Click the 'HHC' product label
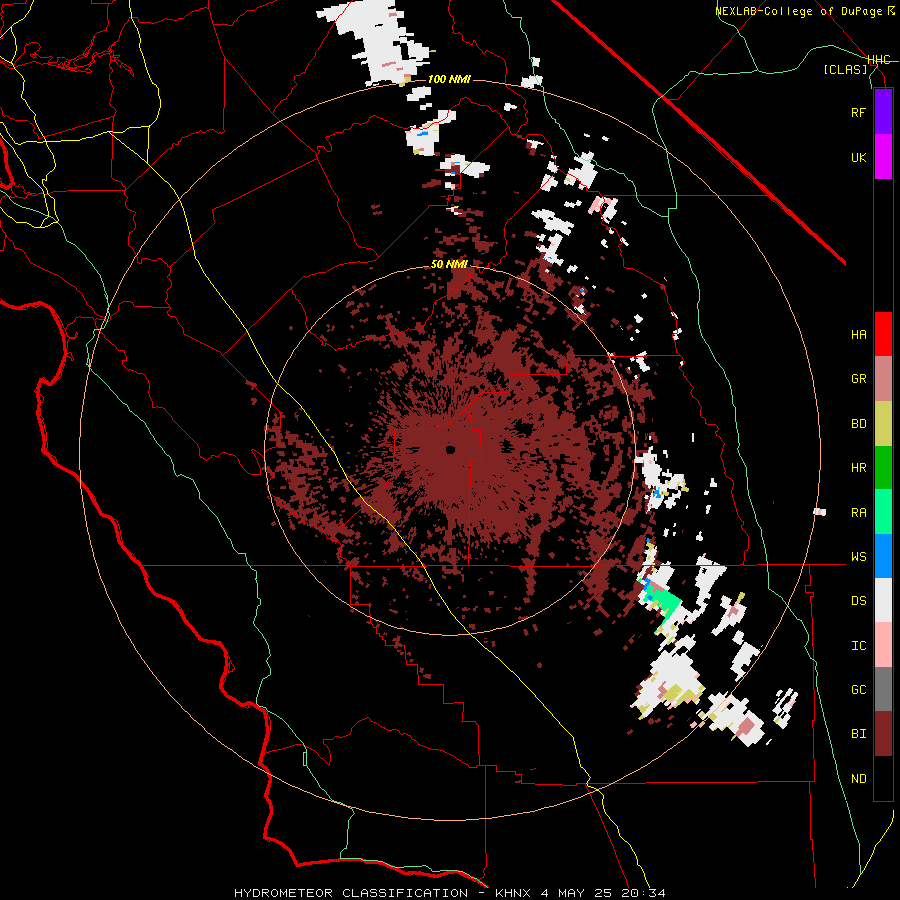This screenshot has height=900, width=900. point(878,60)
